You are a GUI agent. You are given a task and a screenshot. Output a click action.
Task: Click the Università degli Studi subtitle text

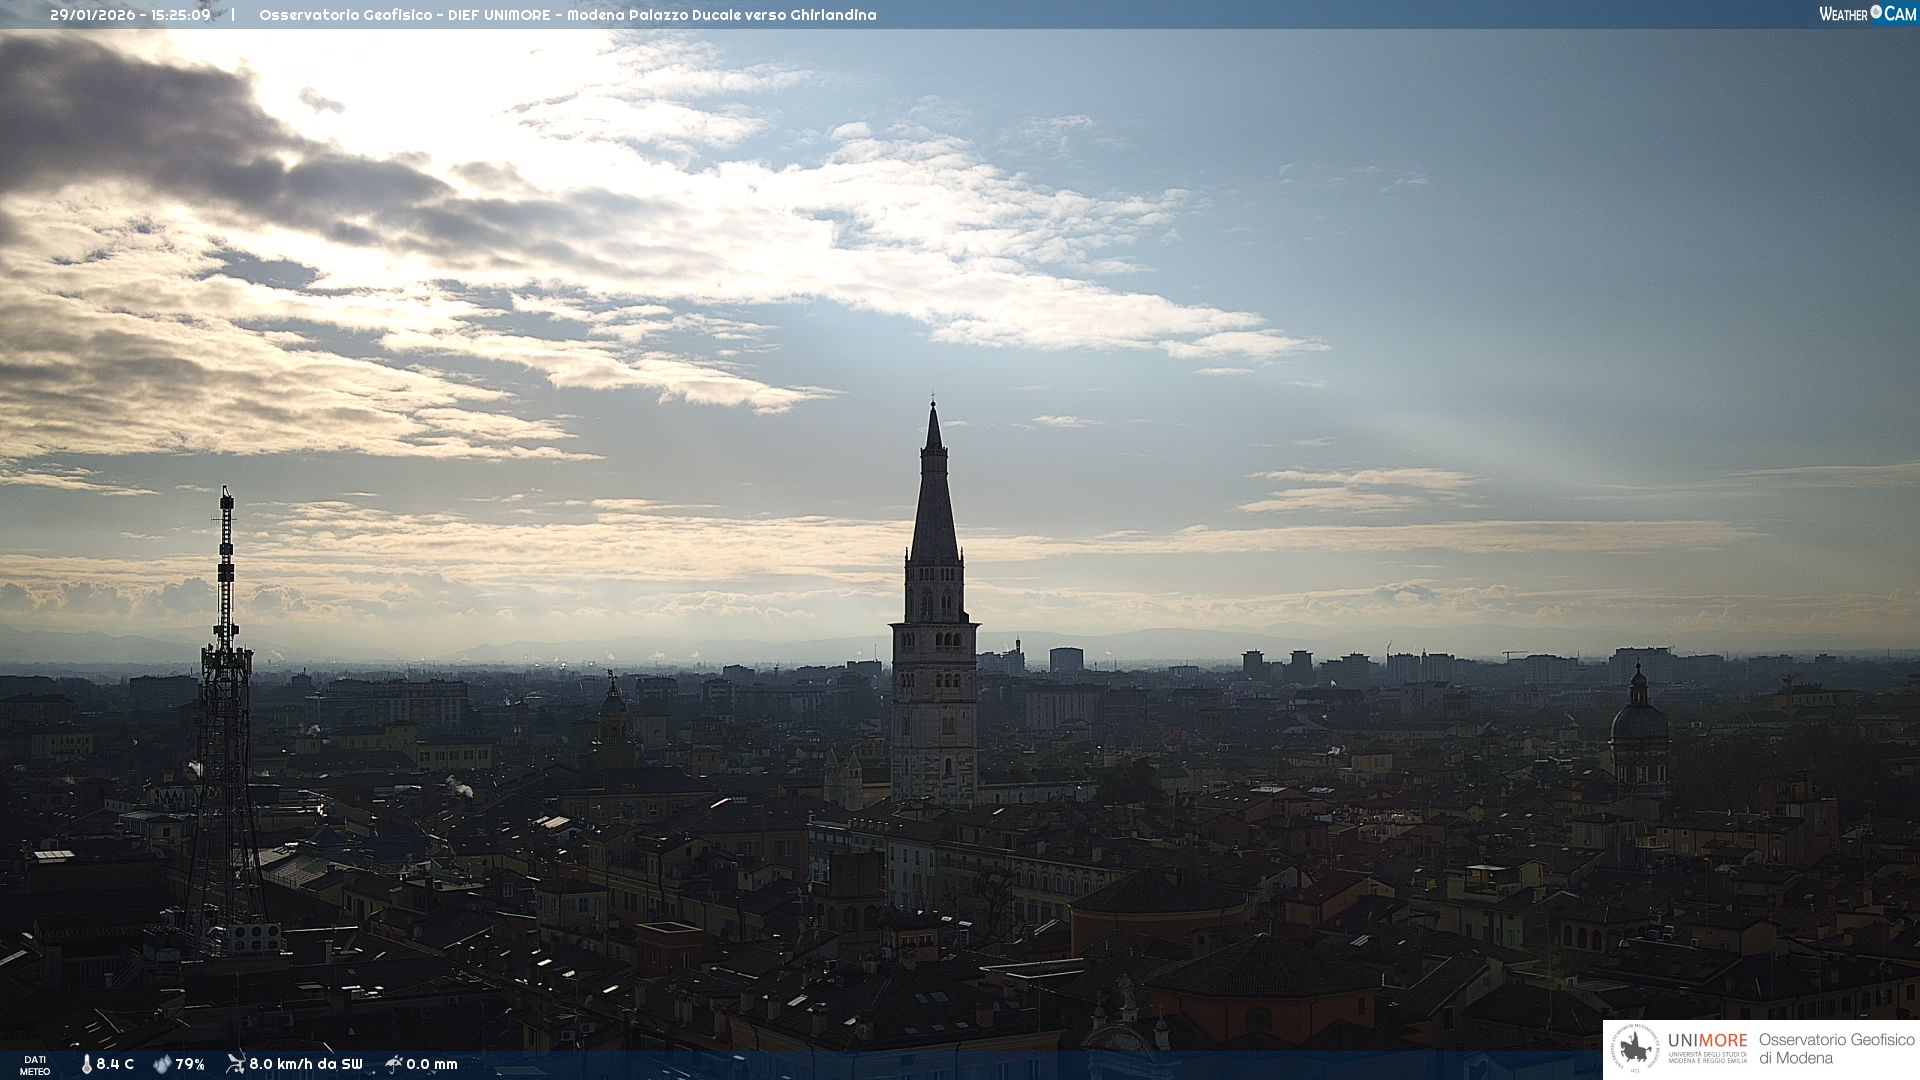pyautogui.click(x=1707, y=1057)
